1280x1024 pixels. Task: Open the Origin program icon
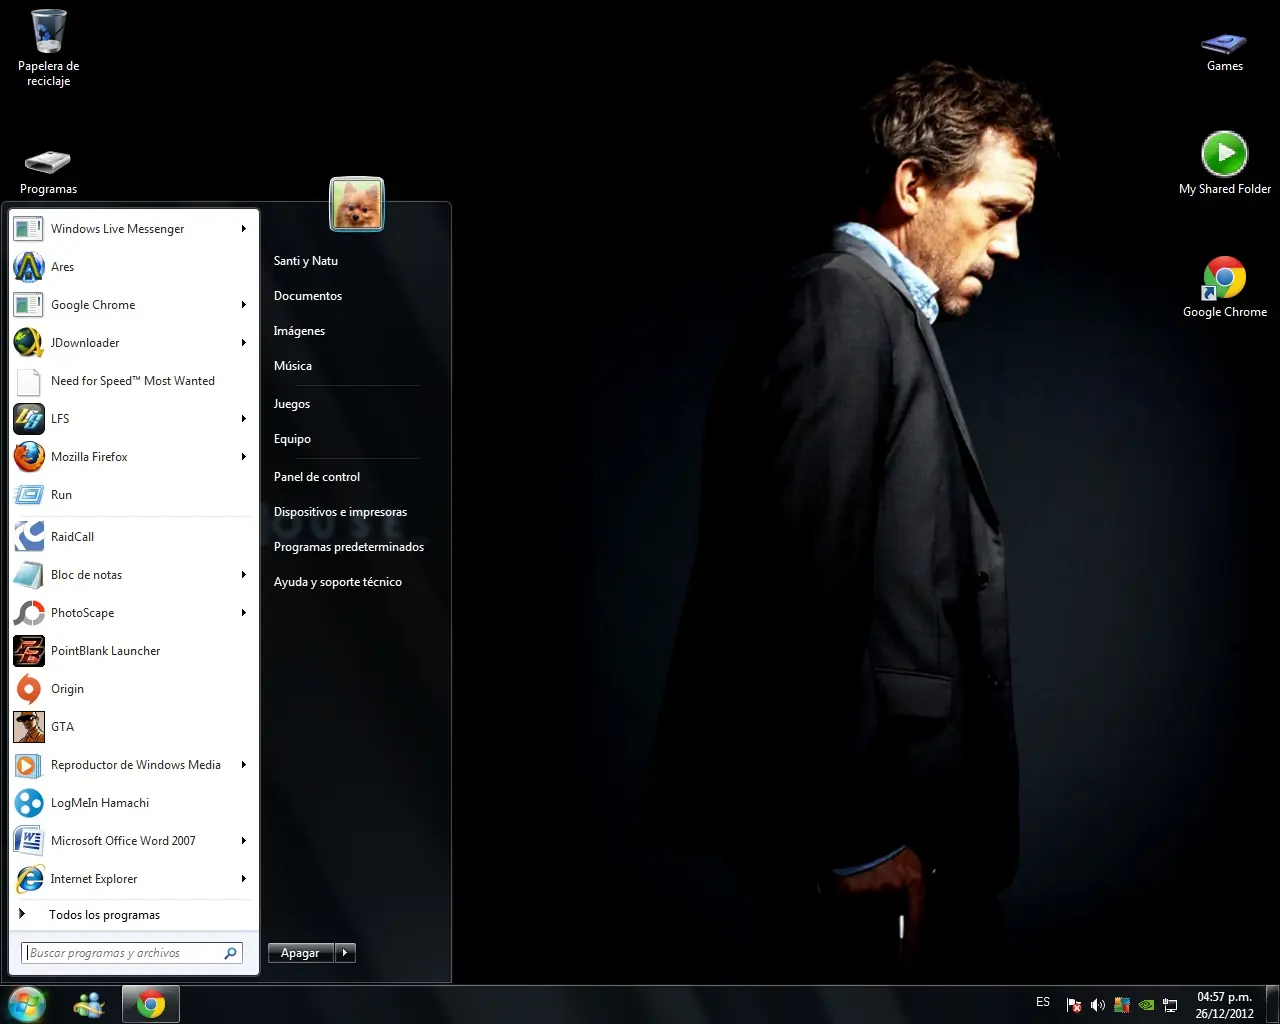pos(29,689)
